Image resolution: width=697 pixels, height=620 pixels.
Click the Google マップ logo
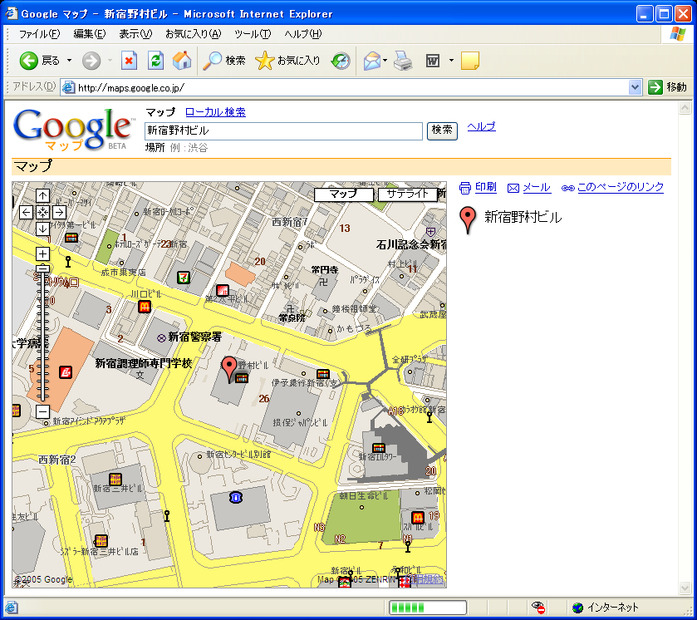74,130
